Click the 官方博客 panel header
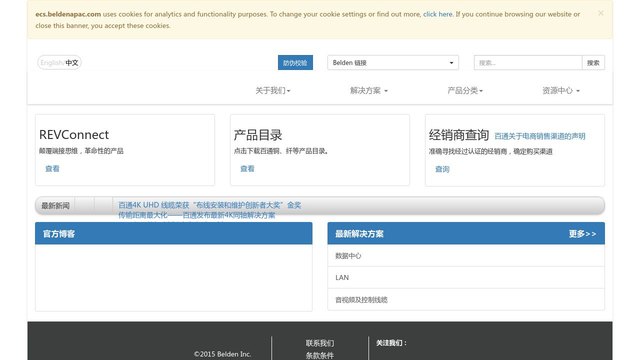 click(x=173, y=233)
